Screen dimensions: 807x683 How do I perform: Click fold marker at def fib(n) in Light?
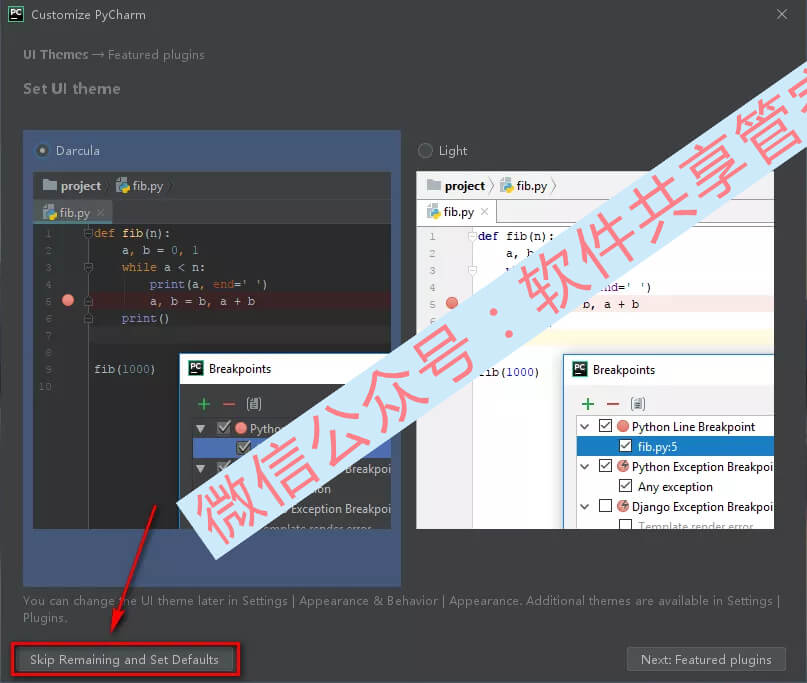(472, 236)
